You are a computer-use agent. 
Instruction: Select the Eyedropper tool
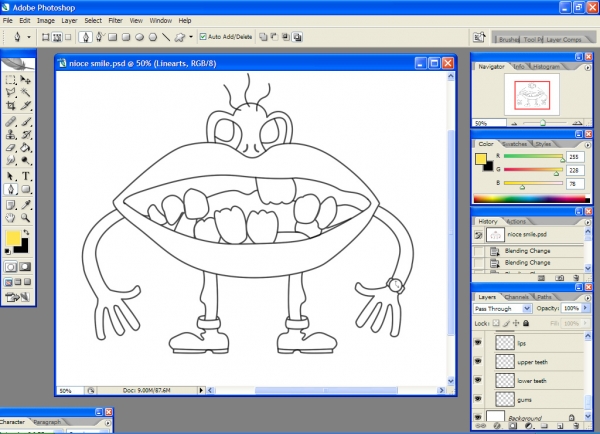pos(25,205)
